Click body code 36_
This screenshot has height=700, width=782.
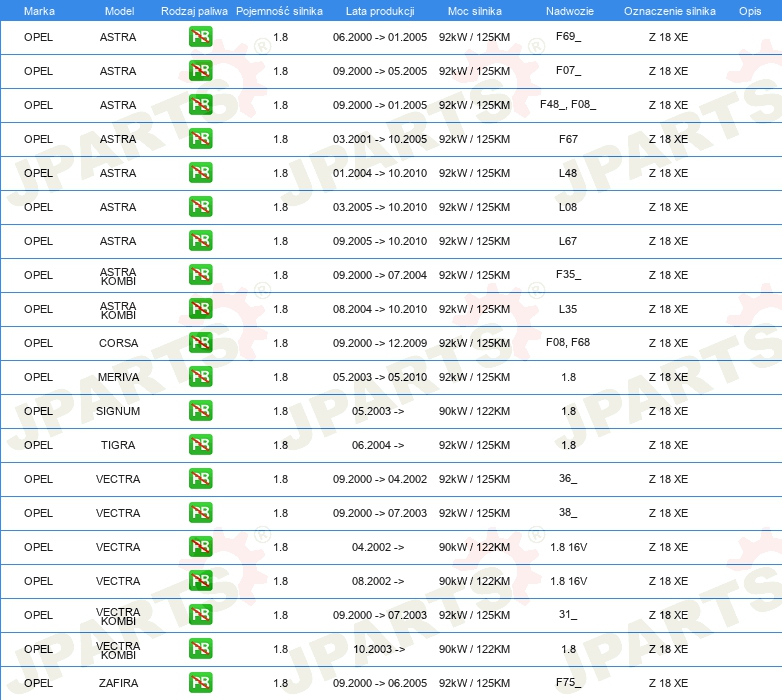[x=568, y=478]
